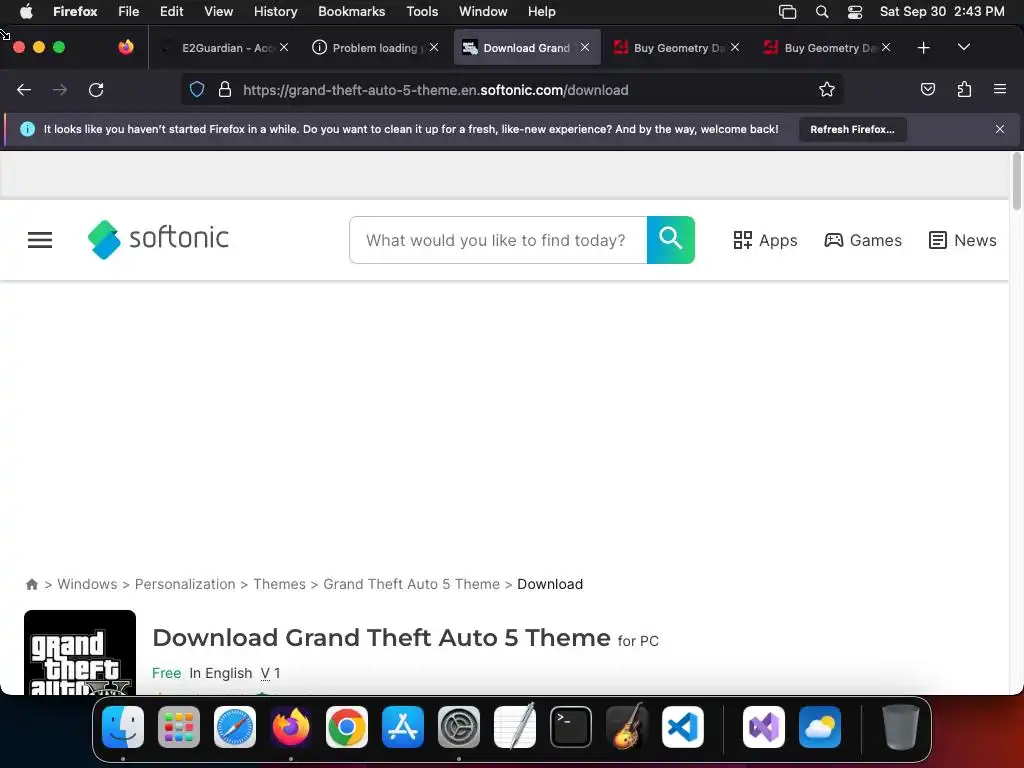
Task: Open GarageBand from the dock
Action: tap(627, 727)
